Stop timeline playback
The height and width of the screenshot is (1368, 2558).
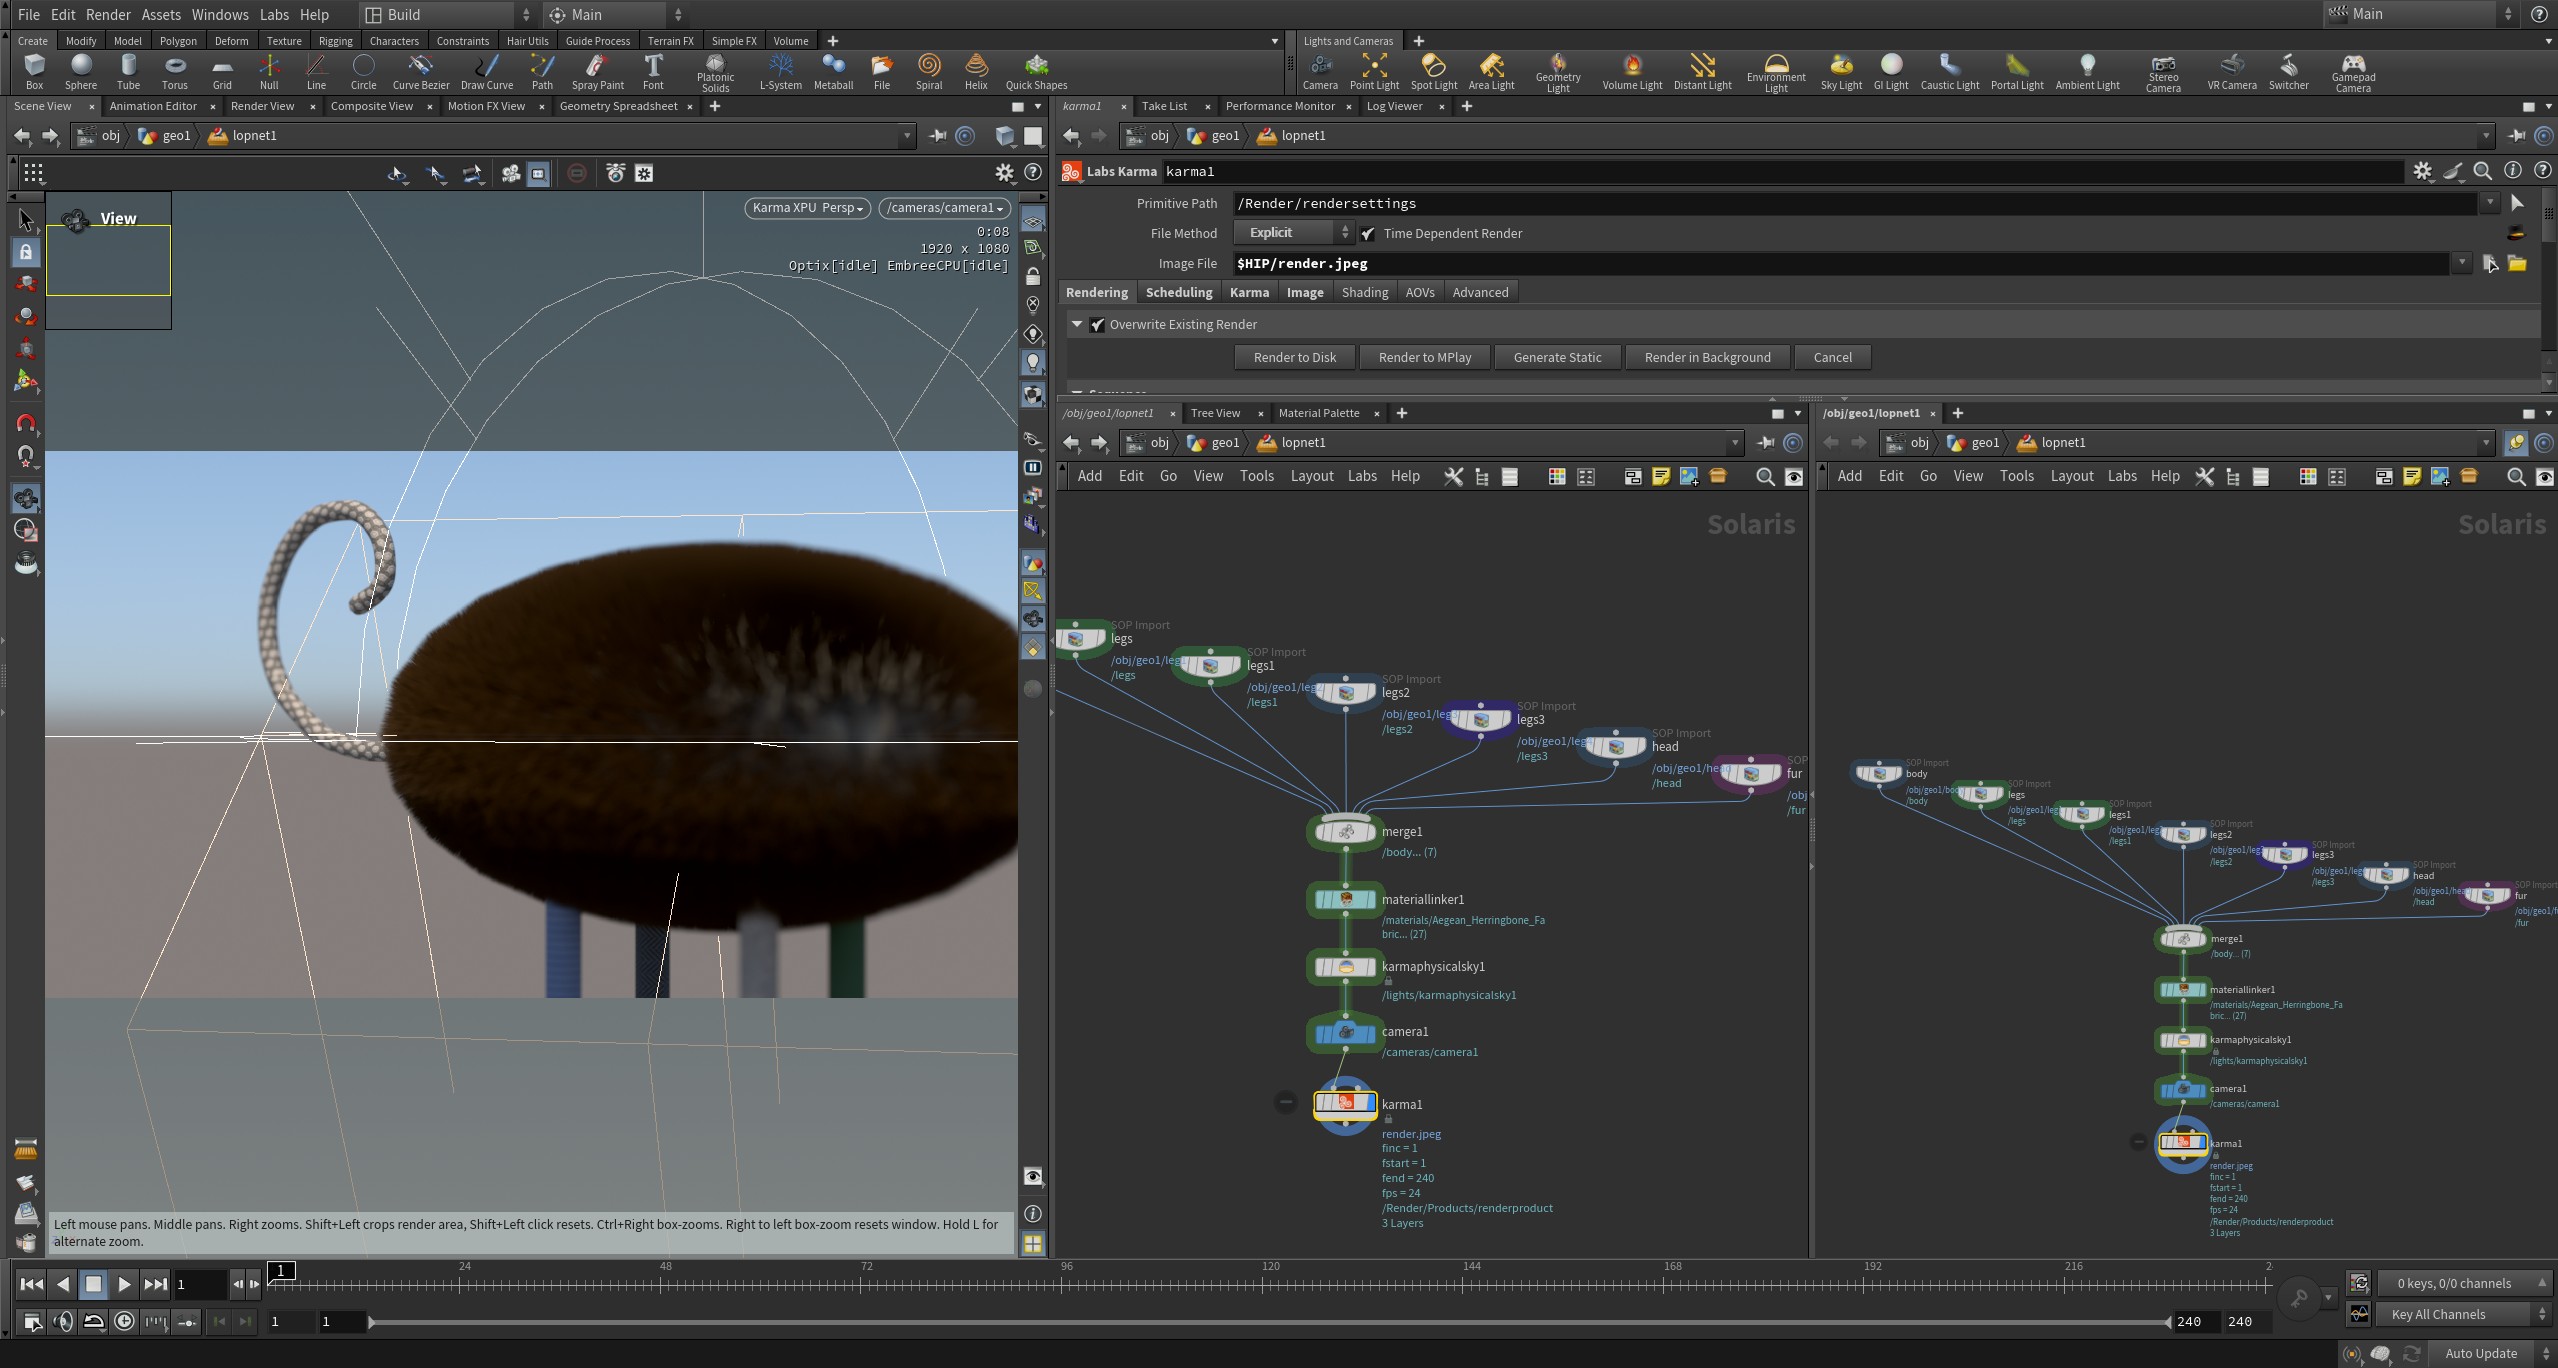93,1284
